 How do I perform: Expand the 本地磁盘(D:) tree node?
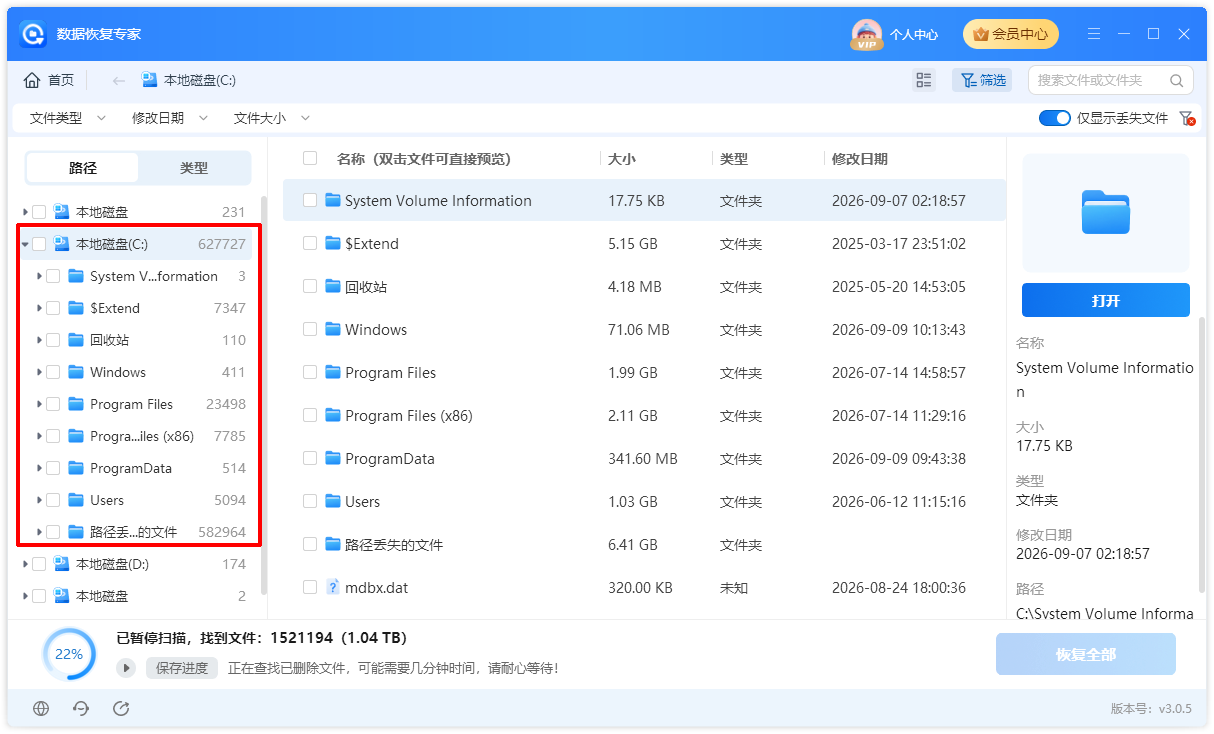coord(25,564)
